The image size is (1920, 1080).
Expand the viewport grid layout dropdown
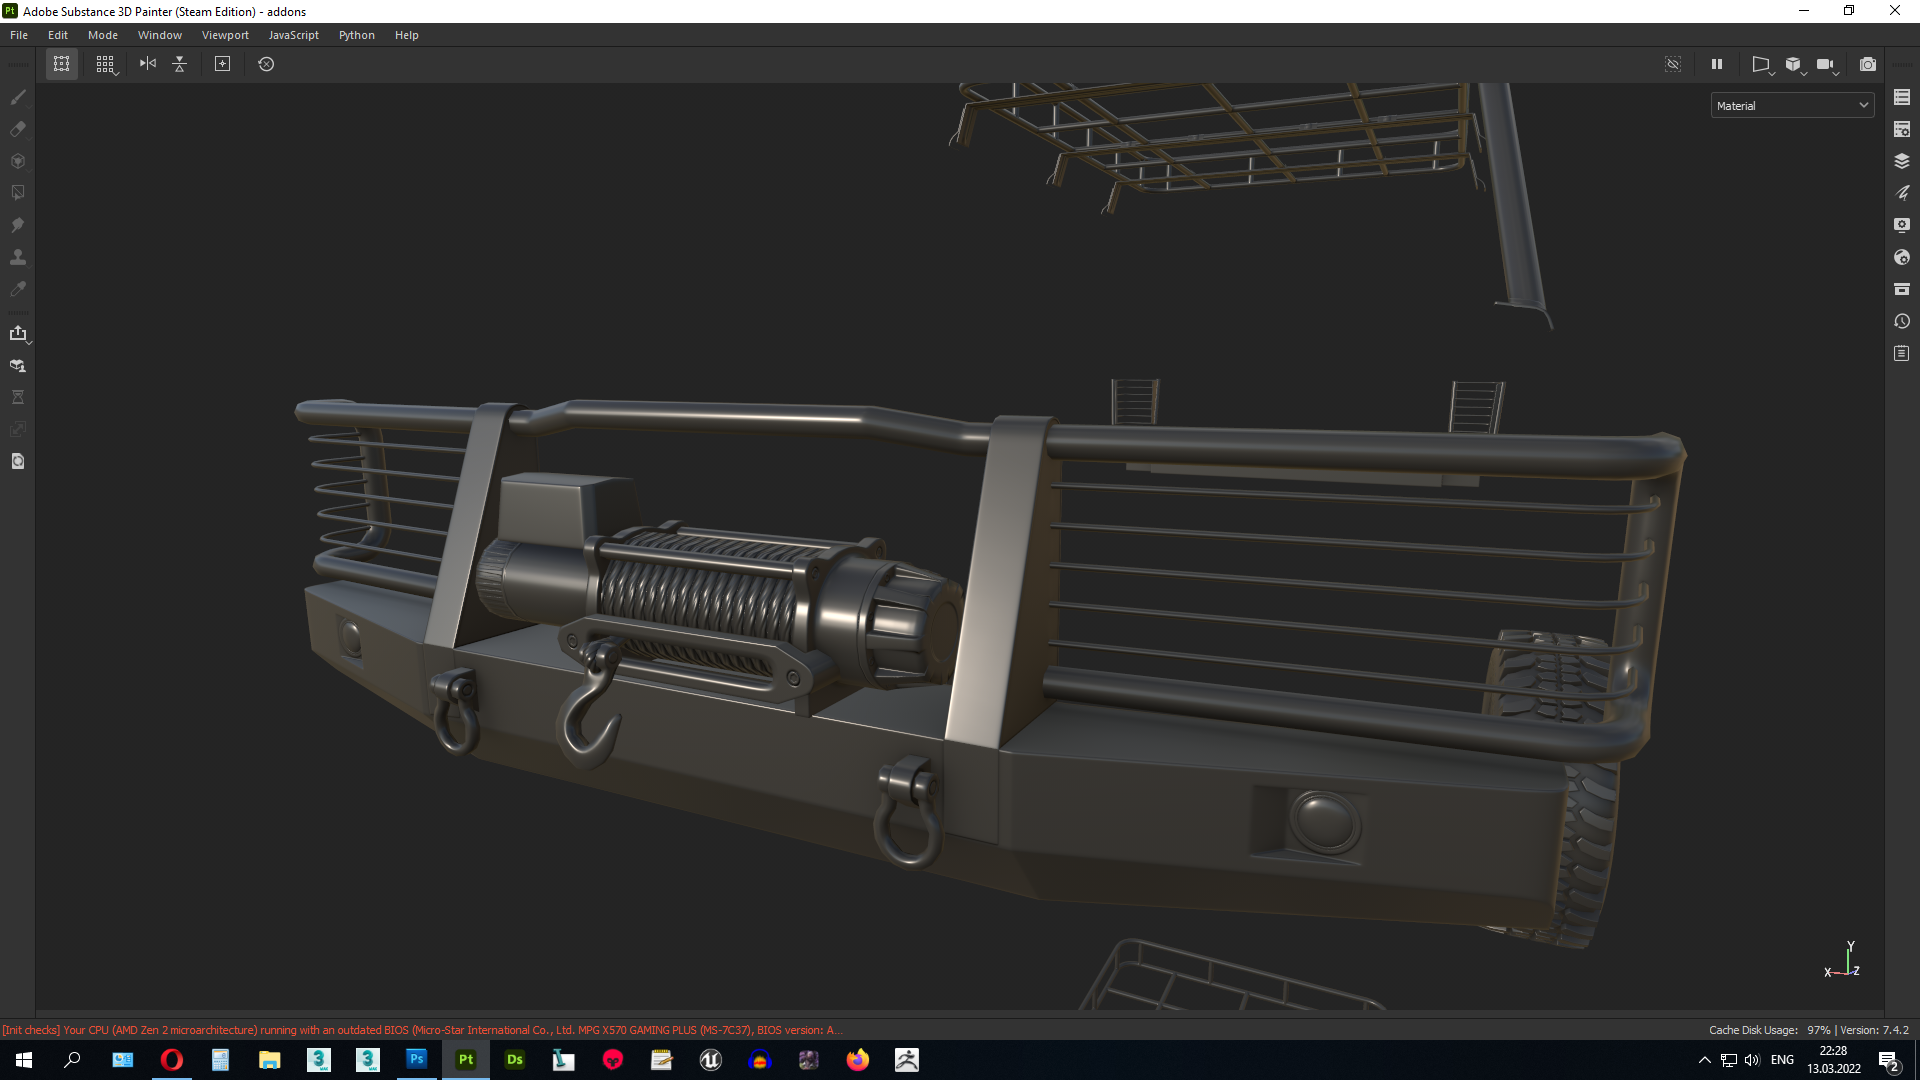pos(106,65)
